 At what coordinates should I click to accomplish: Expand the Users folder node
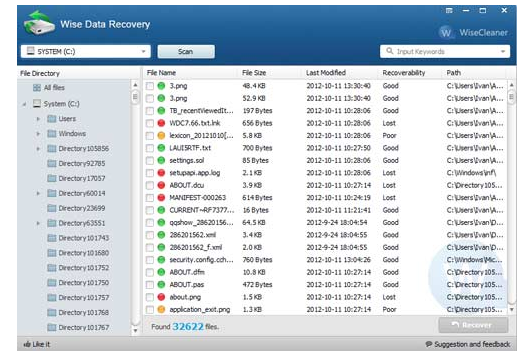click(x=38, y=119)
